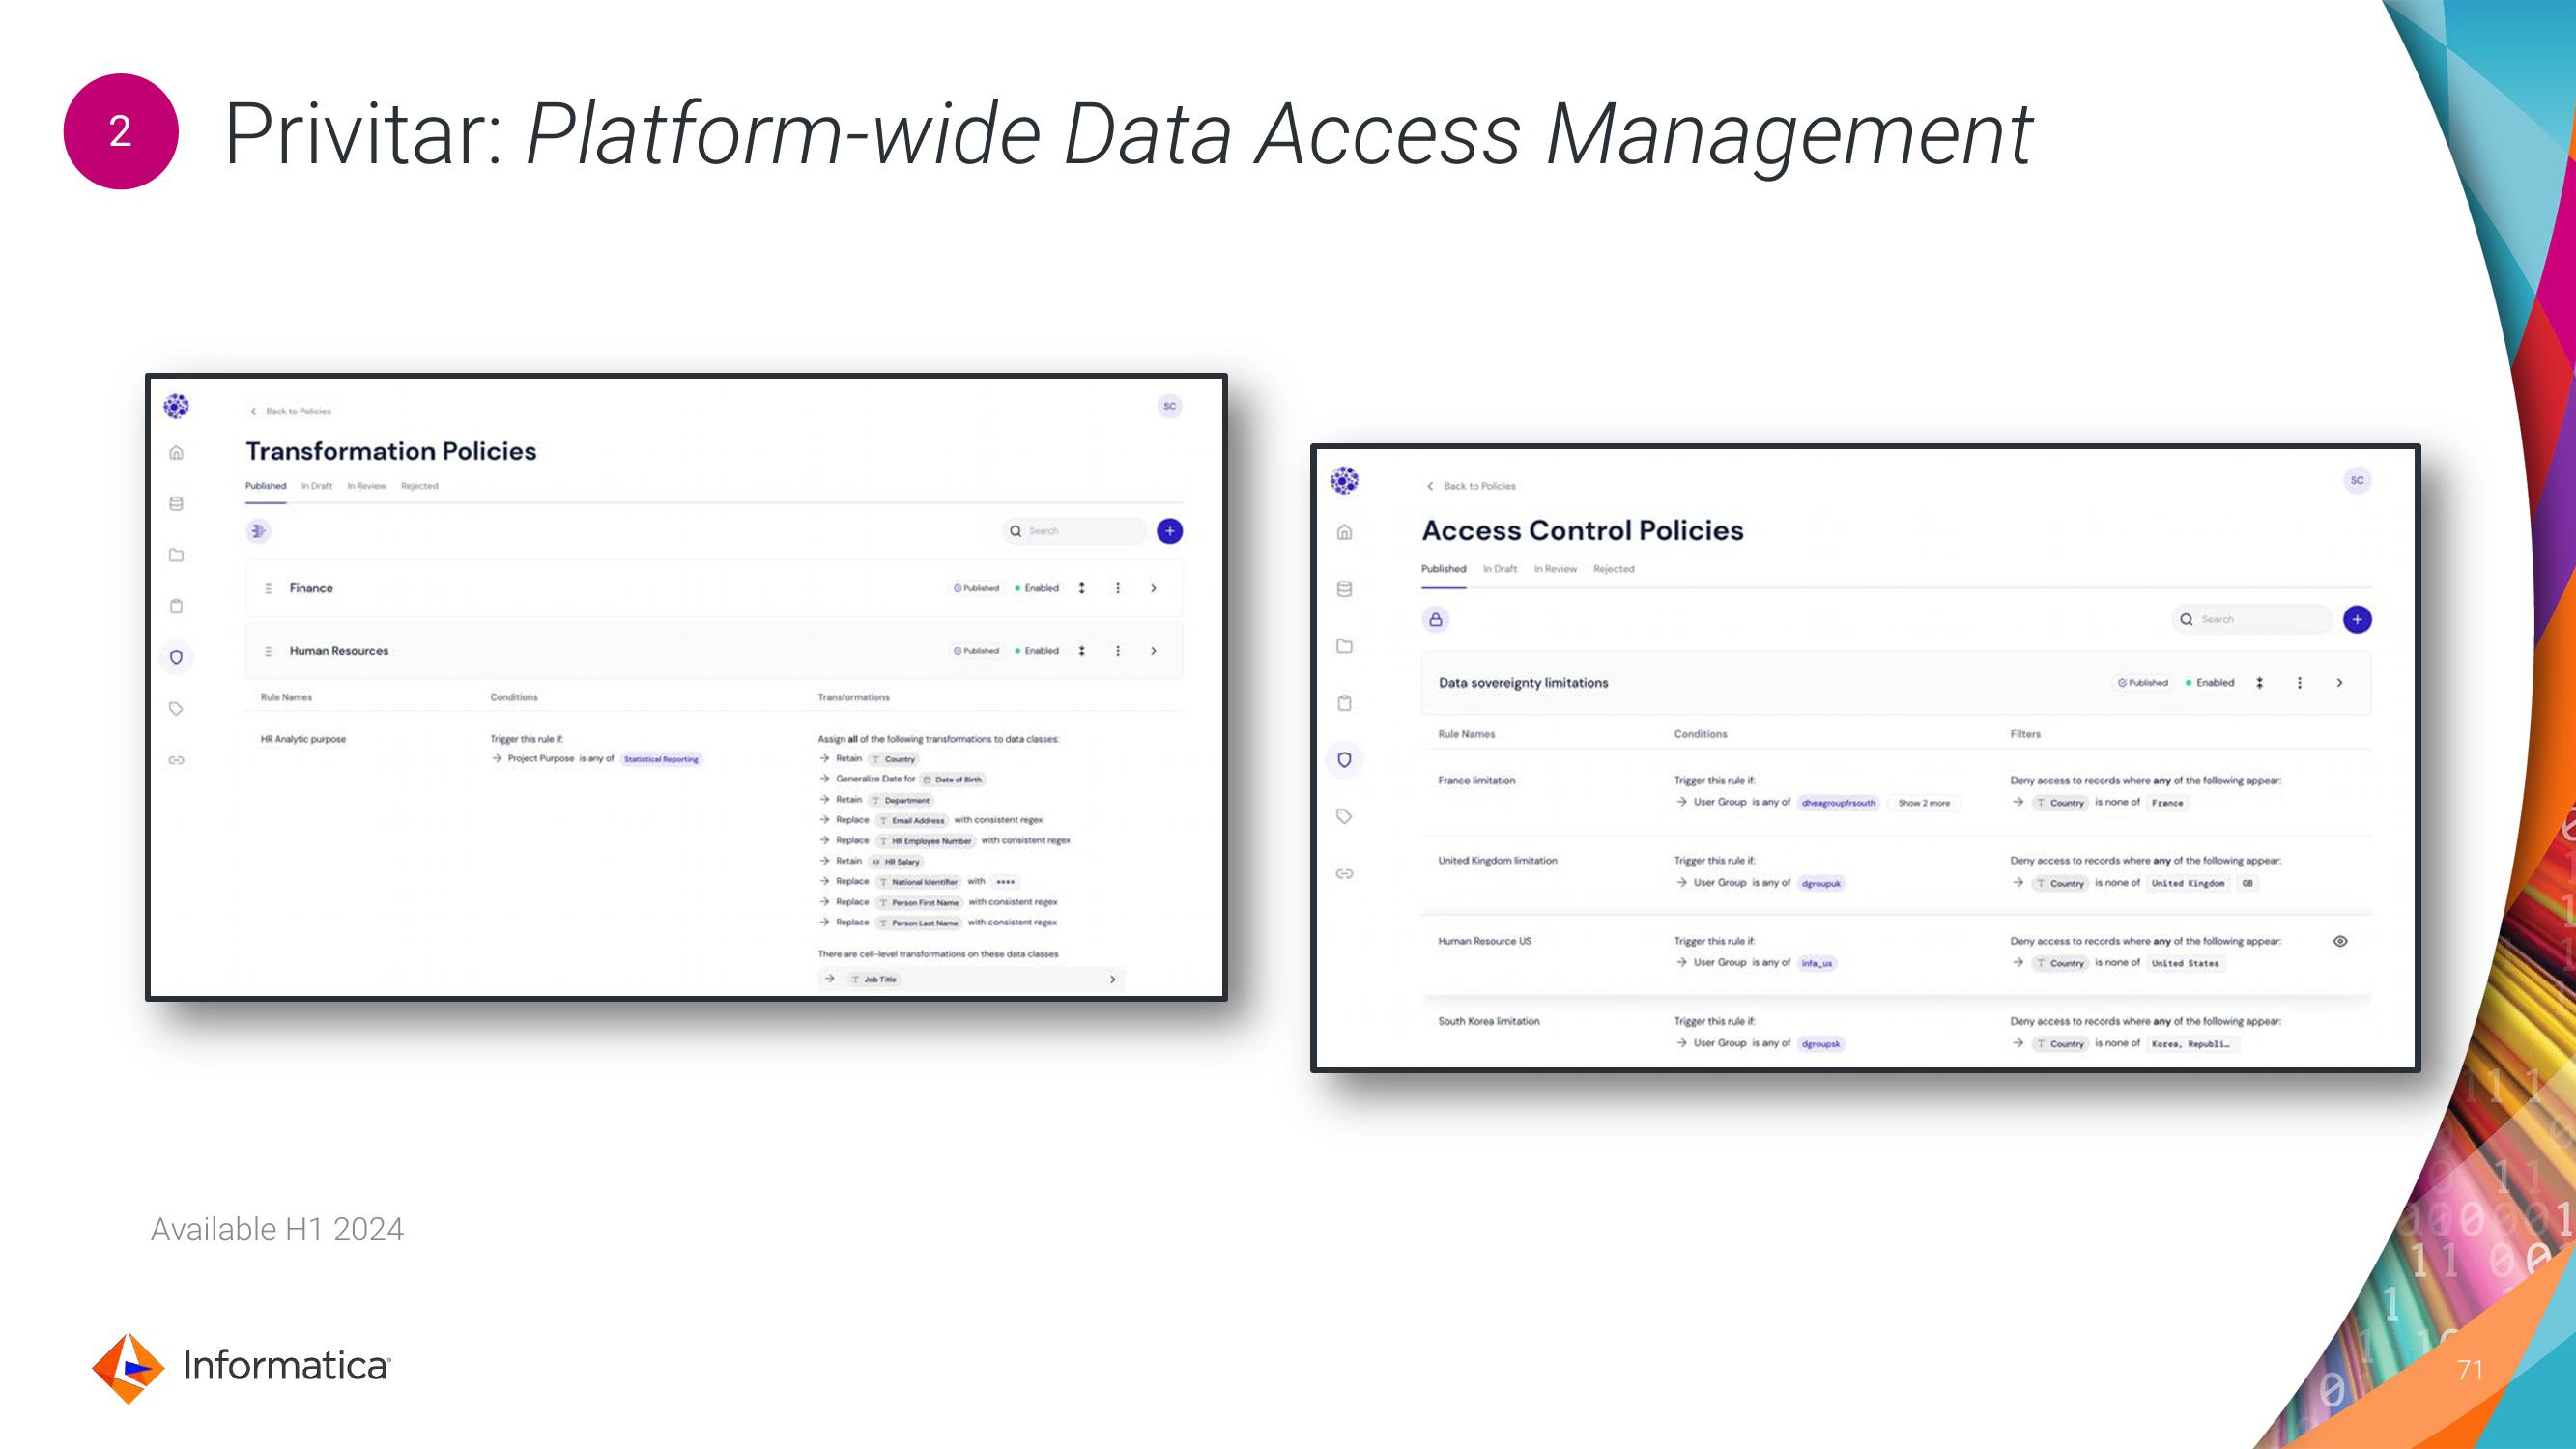The height and width of the screenshot is (1449, 2576).
Task: Select France limitation rule name
Action: pos(1477,780)
